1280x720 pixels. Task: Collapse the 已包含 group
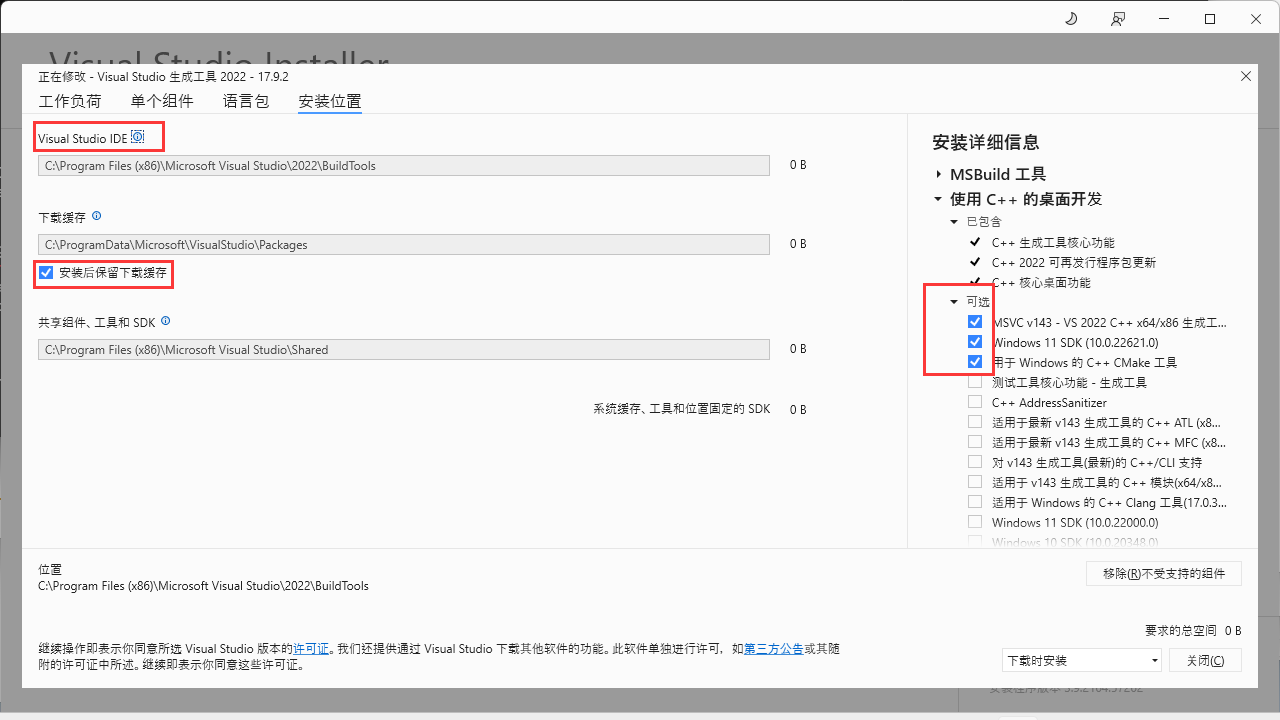coord(954,222)
